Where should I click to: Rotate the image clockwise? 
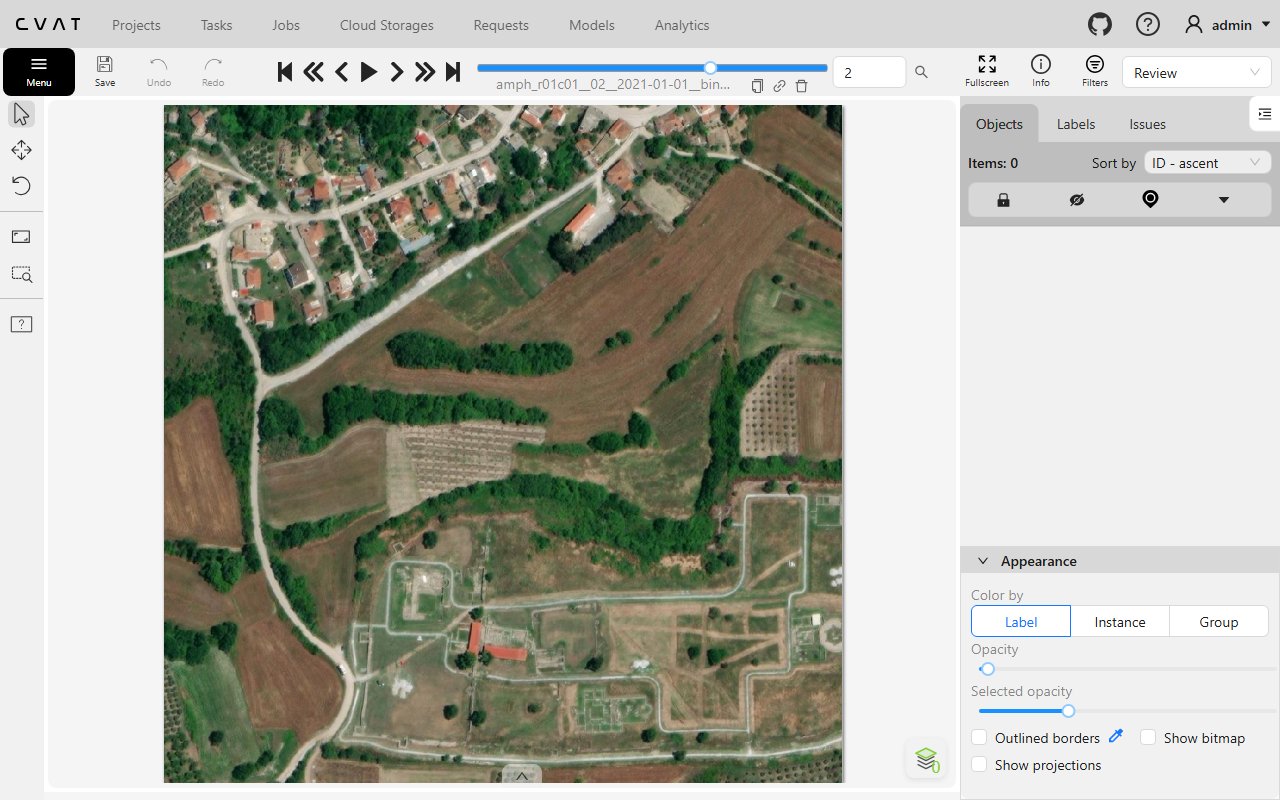coord(21,186)
